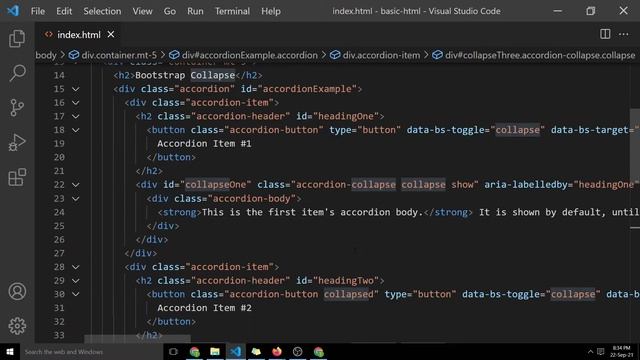Open the Go menu
This screenshot has height=360, width=640.
(x=170, y=11)
